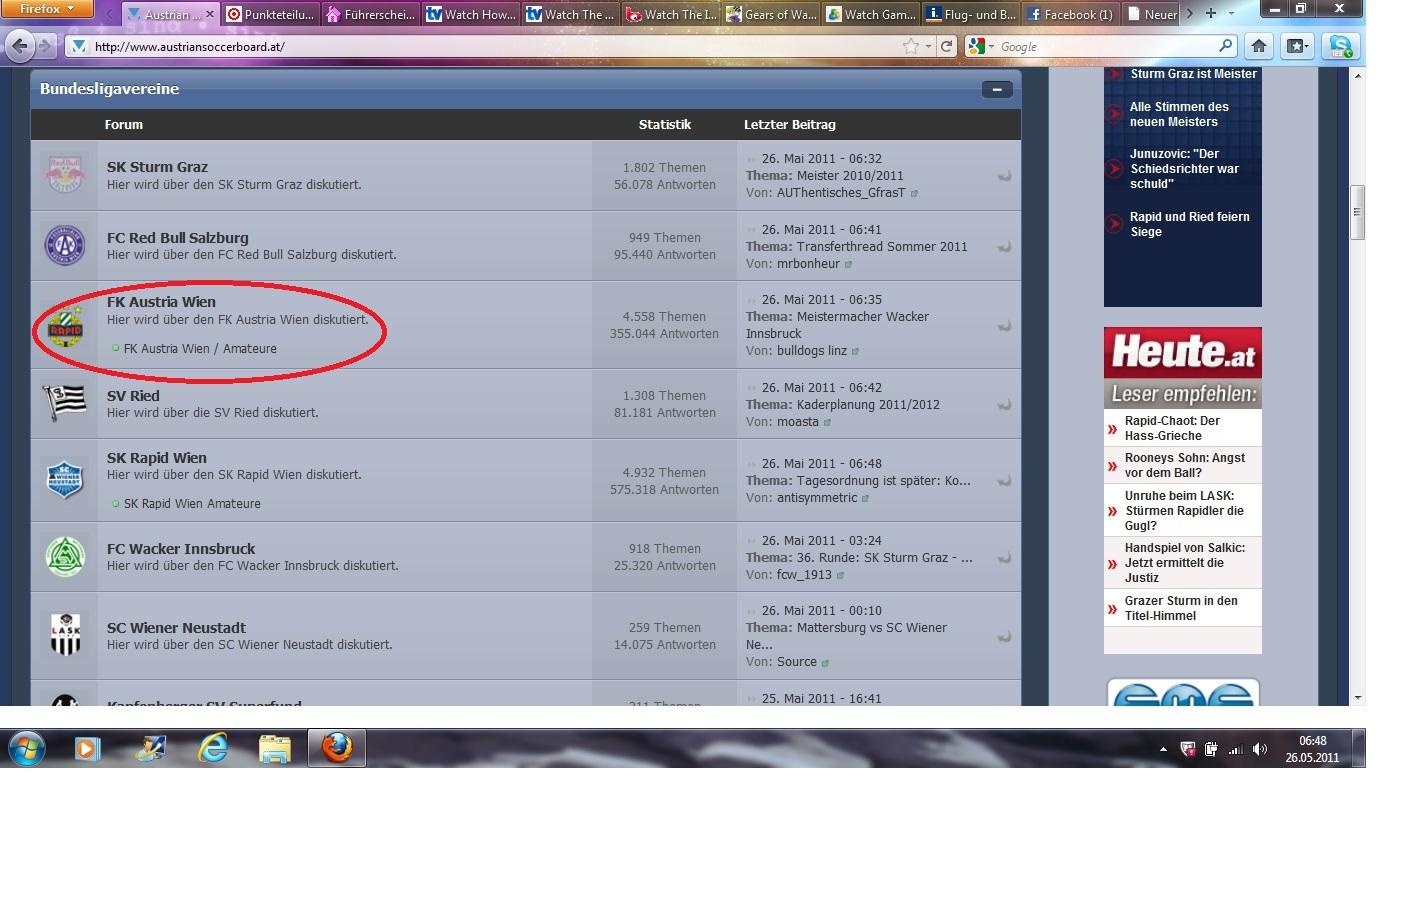Screen dimensions: 1424x906
Task: Open the Windows Start menu orb
Action: [x=26, y=748]
